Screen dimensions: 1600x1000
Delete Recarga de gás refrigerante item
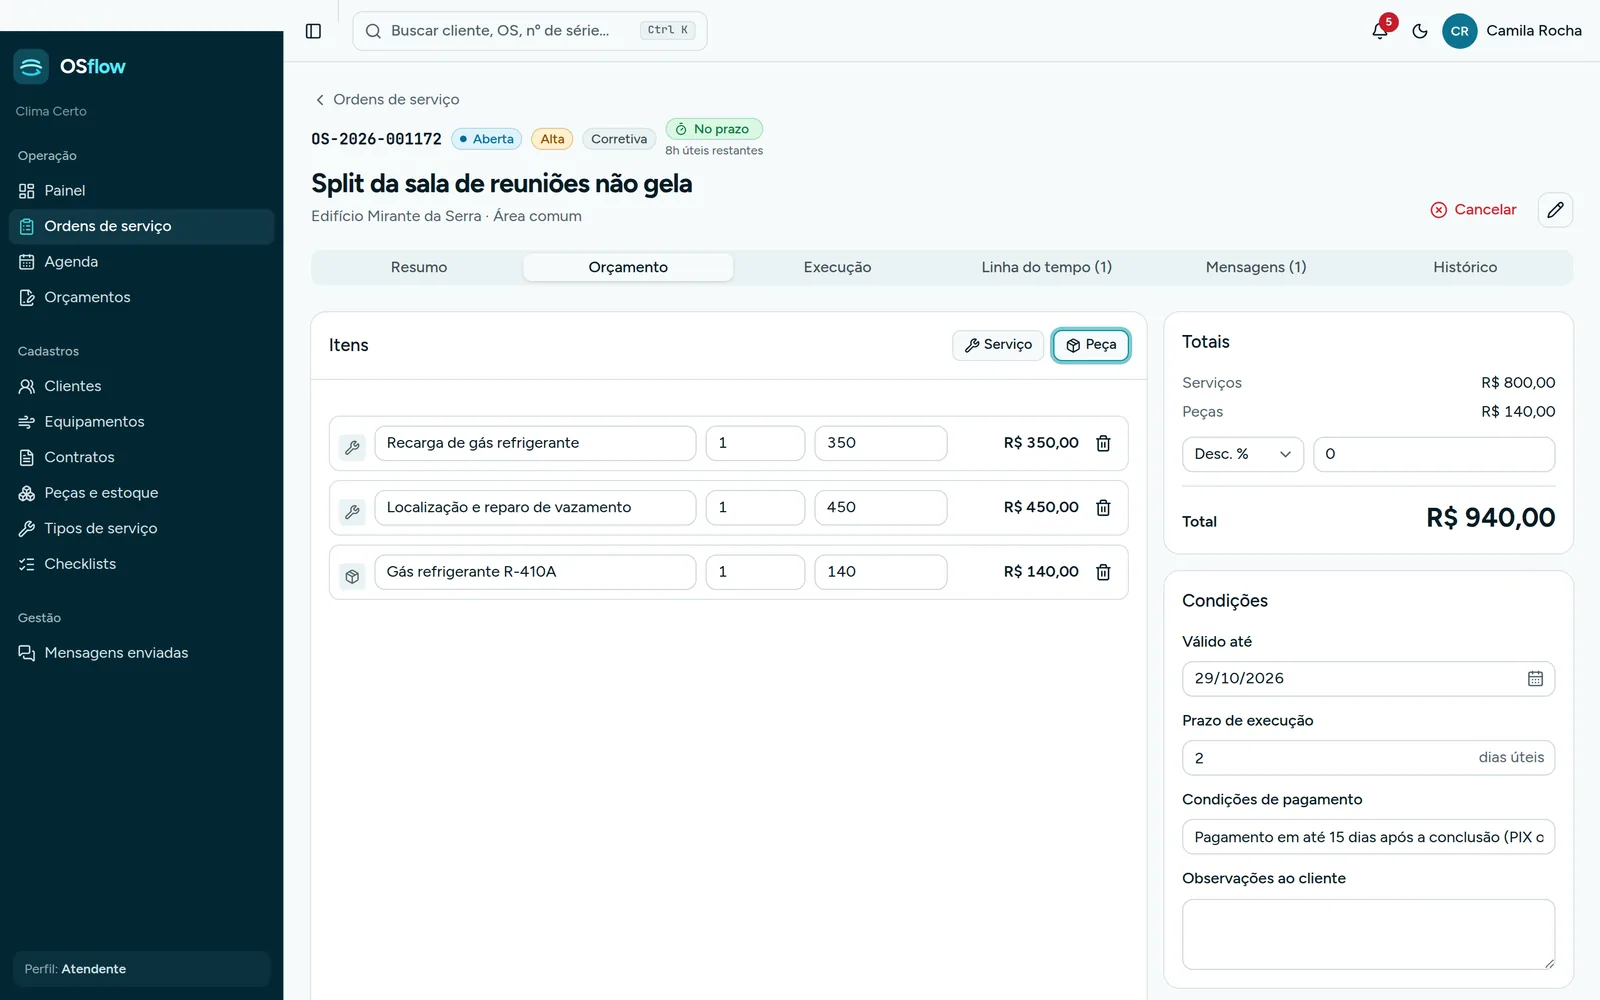[1103, 443]
